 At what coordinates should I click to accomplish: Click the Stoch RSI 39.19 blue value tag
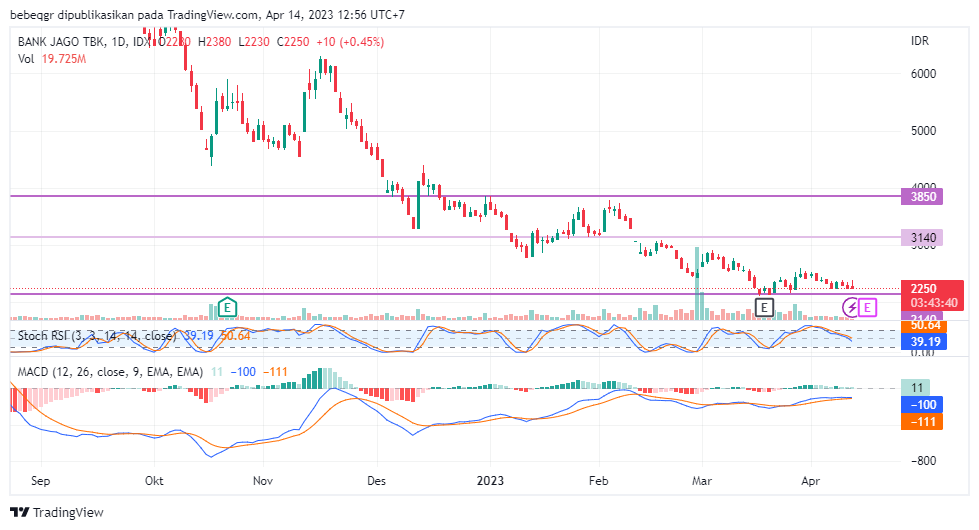coord(925,341)
